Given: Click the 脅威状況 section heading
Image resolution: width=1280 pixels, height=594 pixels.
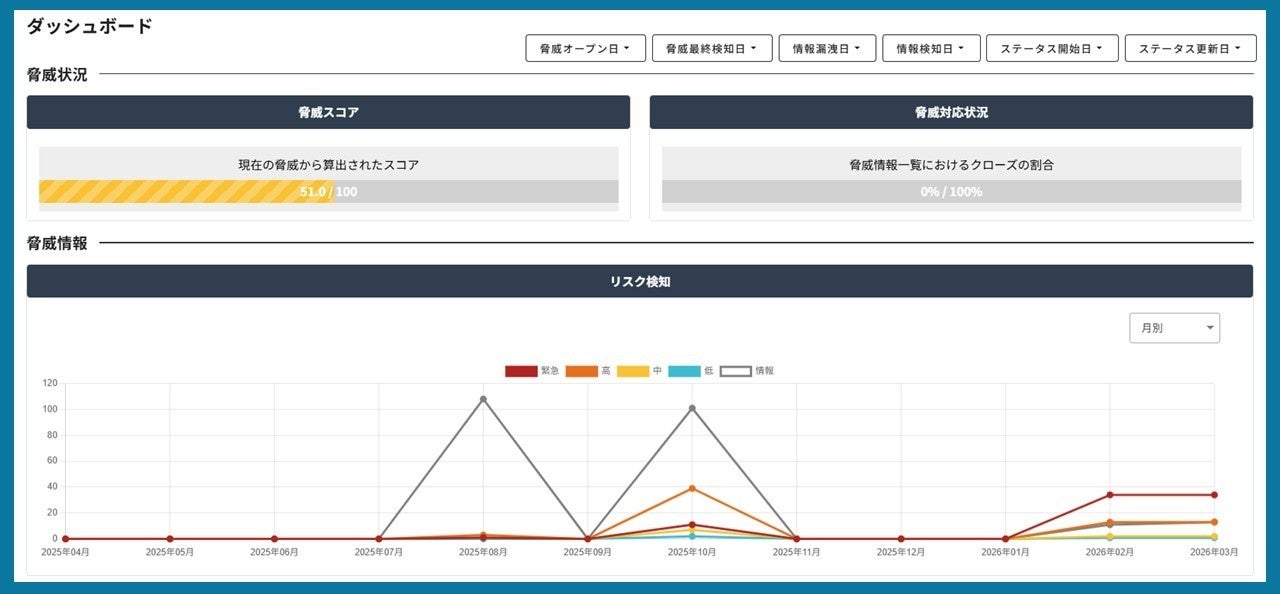Looking at the screenshot, I should point(57,74).
